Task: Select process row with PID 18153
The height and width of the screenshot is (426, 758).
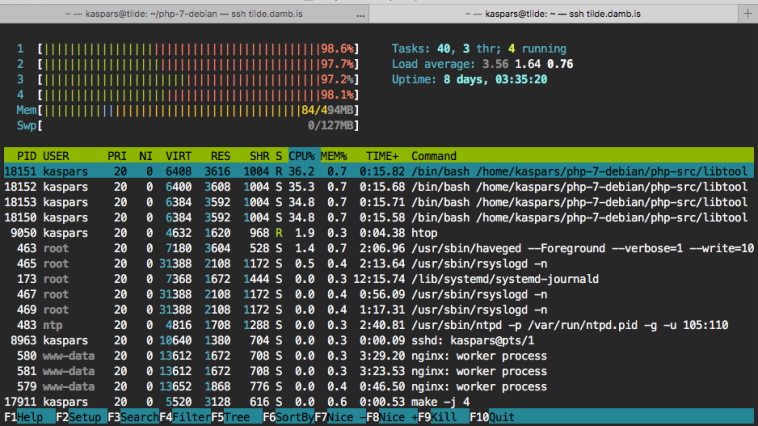Action: coord(379,203)
